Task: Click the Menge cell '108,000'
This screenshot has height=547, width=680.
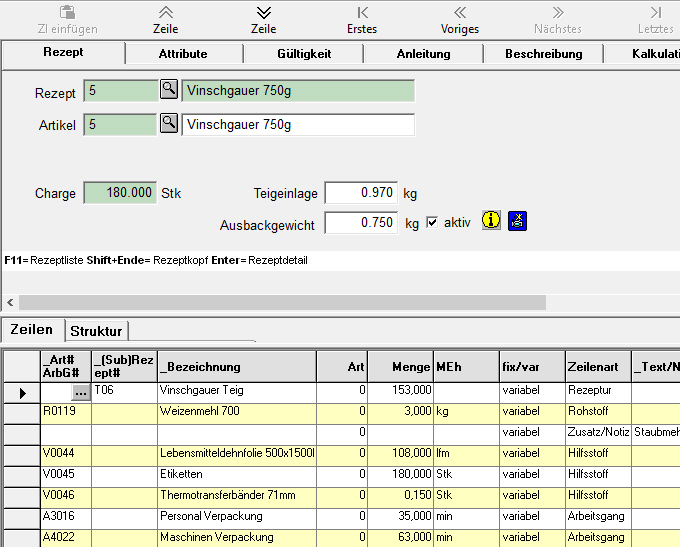Action: point(400,456)
